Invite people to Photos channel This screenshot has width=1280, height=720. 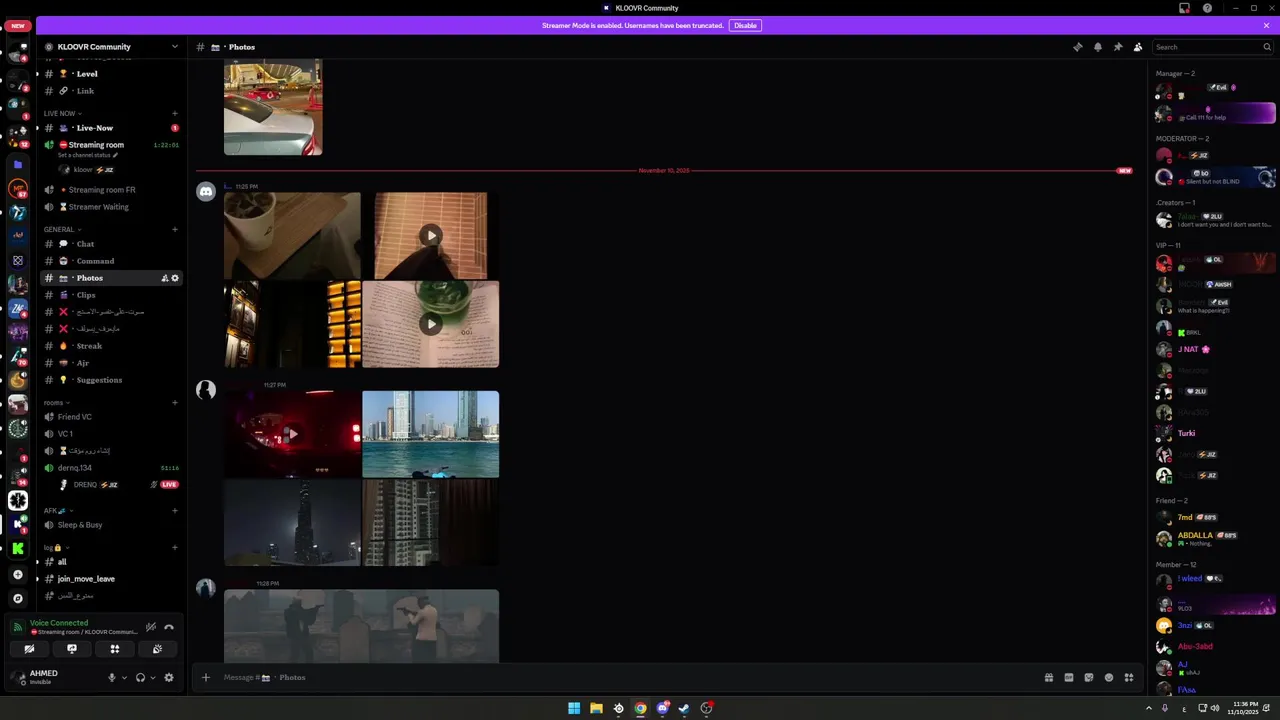(165, 278)
